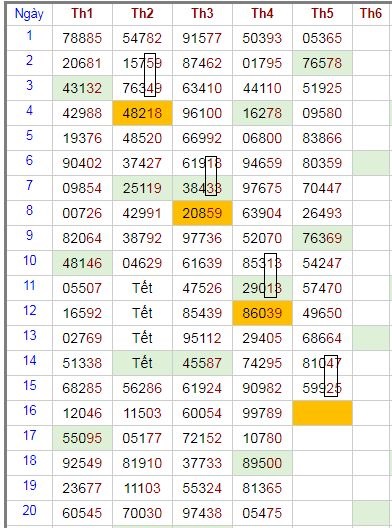392x528 pixels.
Task: Click orange highlighted cell 86039
Action: coord(262,313)
